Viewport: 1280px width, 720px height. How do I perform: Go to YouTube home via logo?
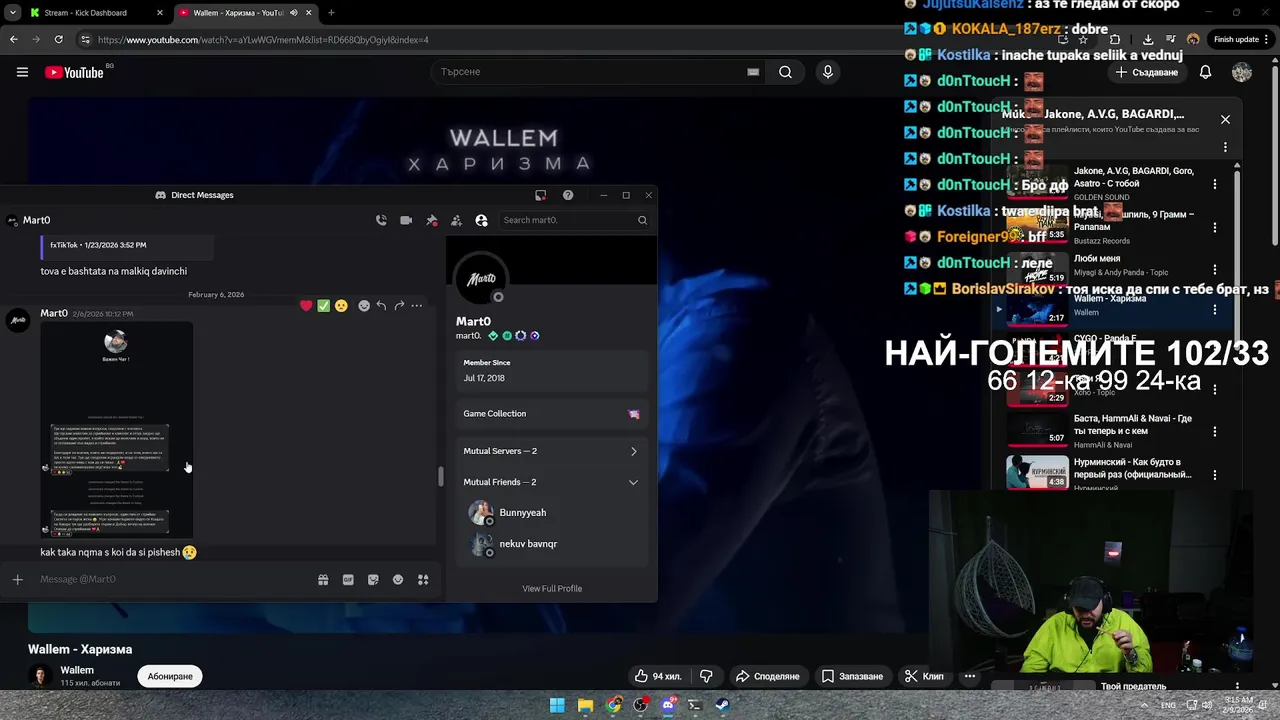pyautogui.click(x=75, y=72)
